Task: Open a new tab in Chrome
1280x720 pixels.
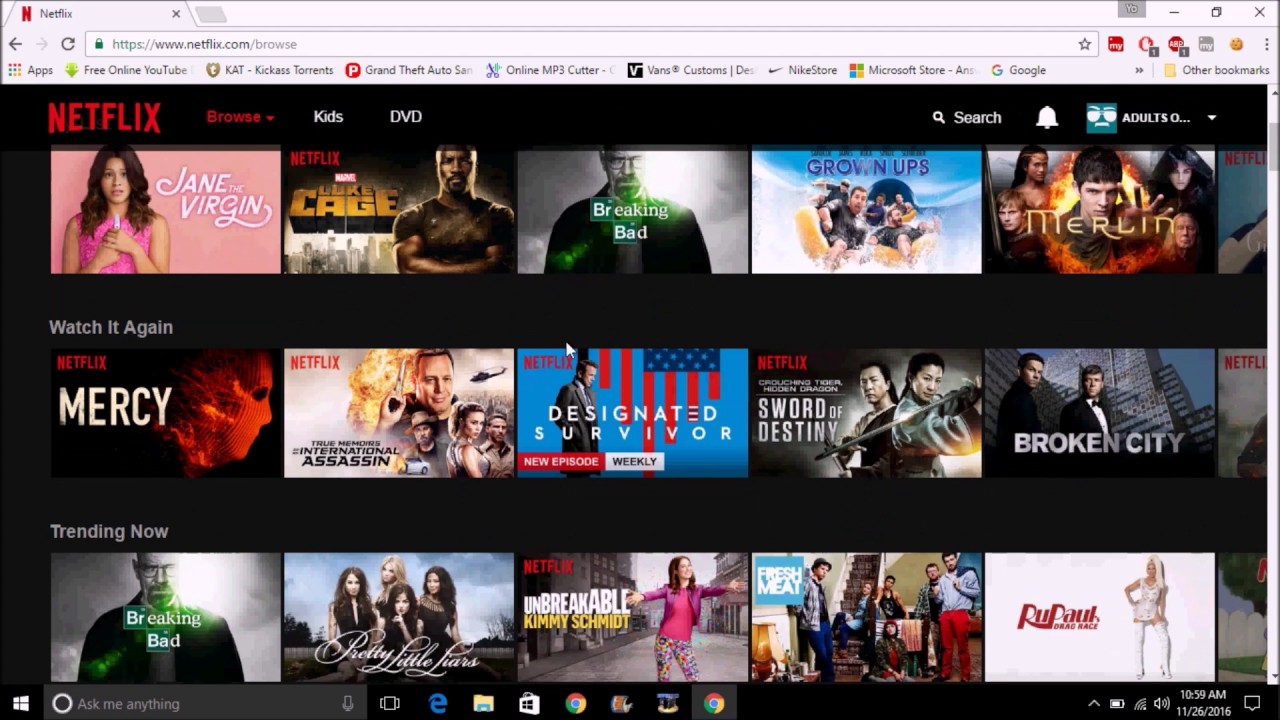Action: tap(211, 14)
